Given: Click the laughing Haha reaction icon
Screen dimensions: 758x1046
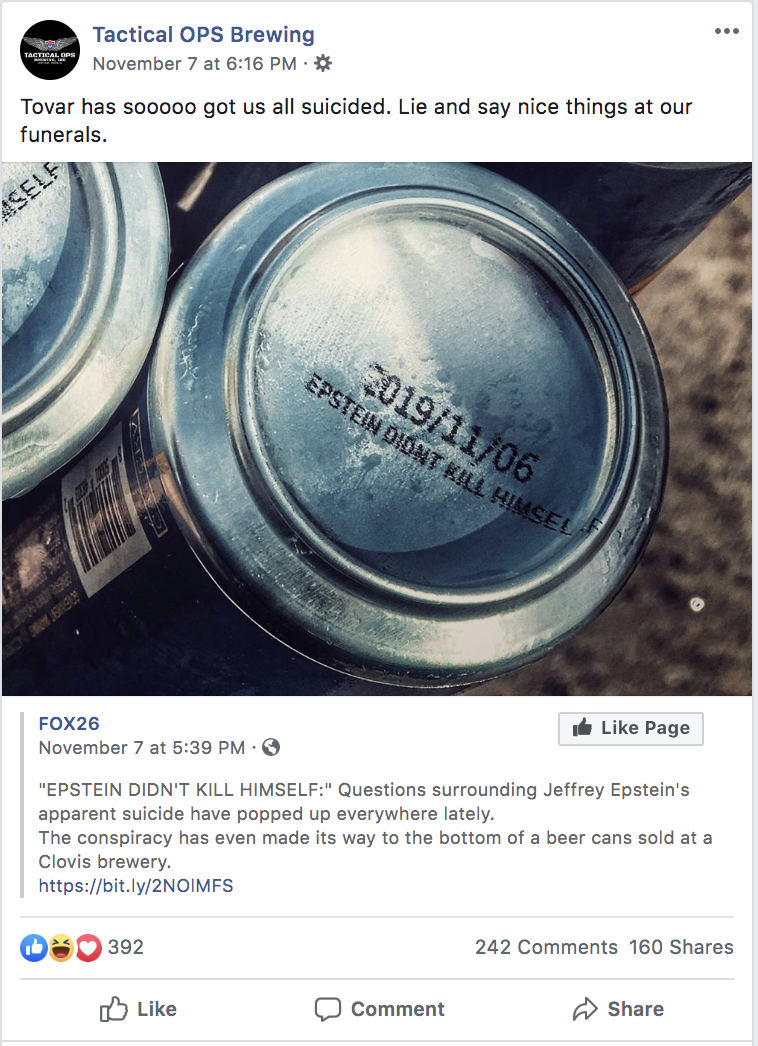Looking at the screenshot, I should 61,947.
